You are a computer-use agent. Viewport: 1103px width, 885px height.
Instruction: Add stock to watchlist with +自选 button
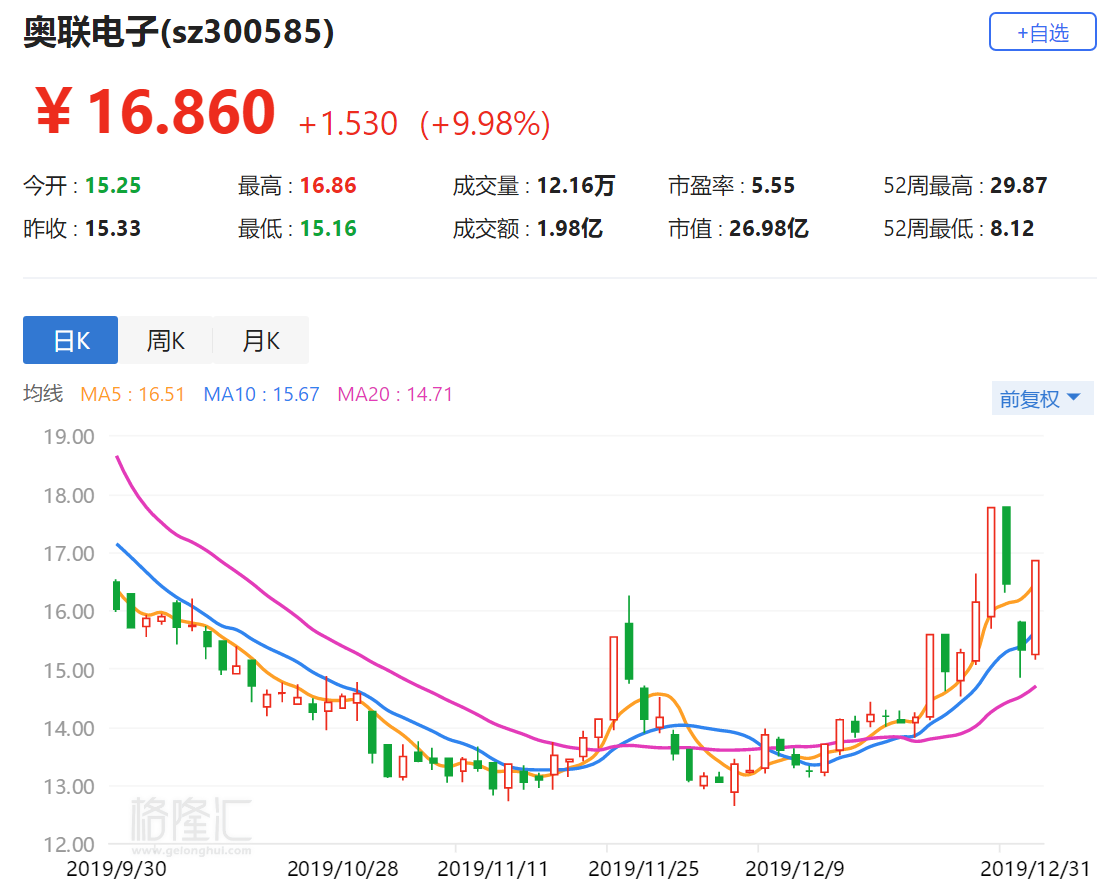1043,32
